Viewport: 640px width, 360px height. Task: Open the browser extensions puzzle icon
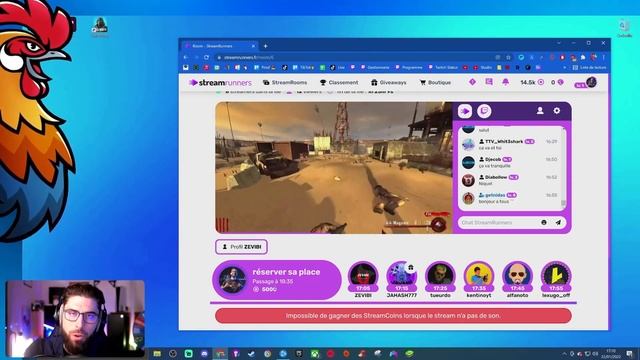pos(583,57)
